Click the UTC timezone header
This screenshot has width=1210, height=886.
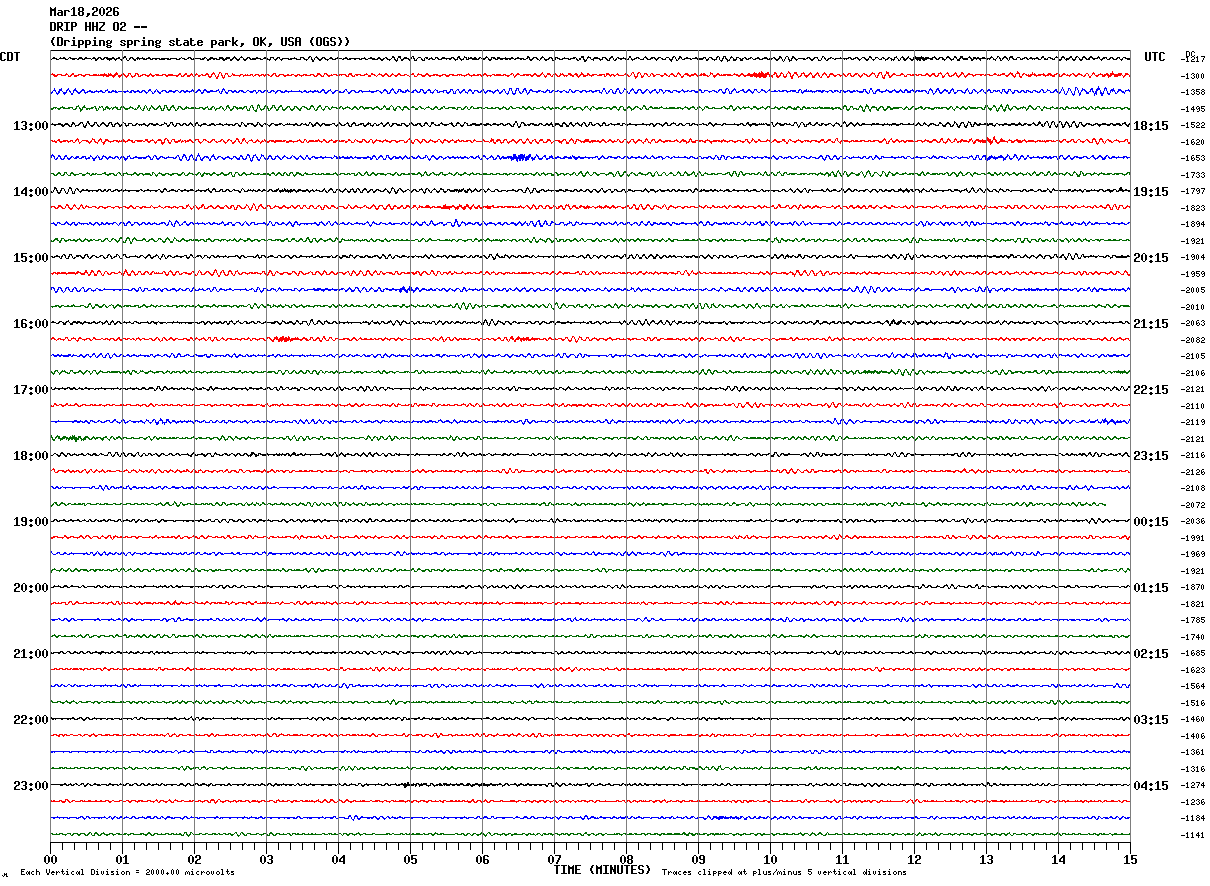click(1155, 57)
